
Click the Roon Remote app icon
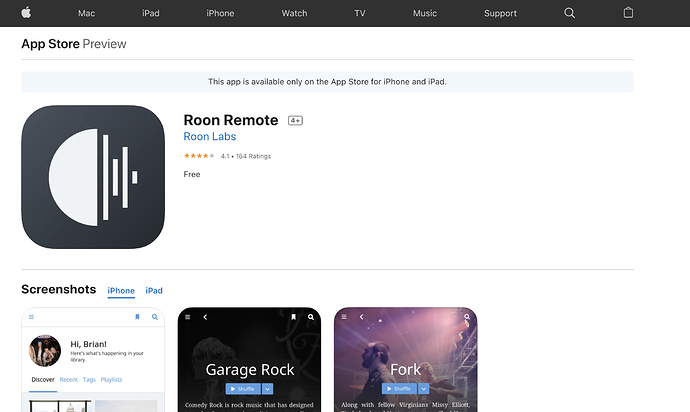tap(93, 177)
